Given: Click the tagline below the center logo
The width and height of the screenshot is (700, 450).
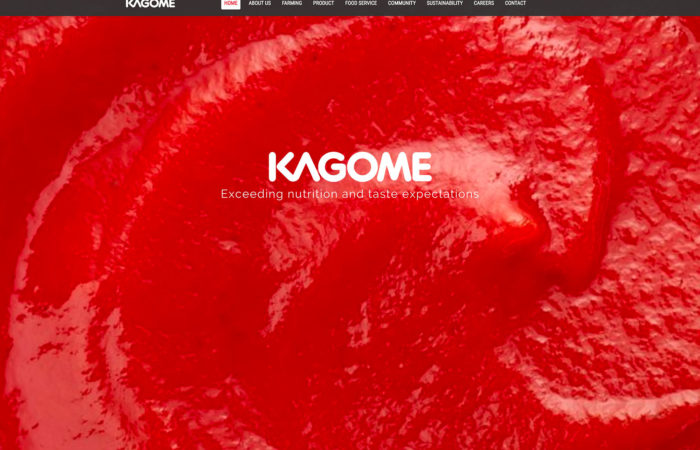Looking at the screenshot, I should click(x=350, y=194).
